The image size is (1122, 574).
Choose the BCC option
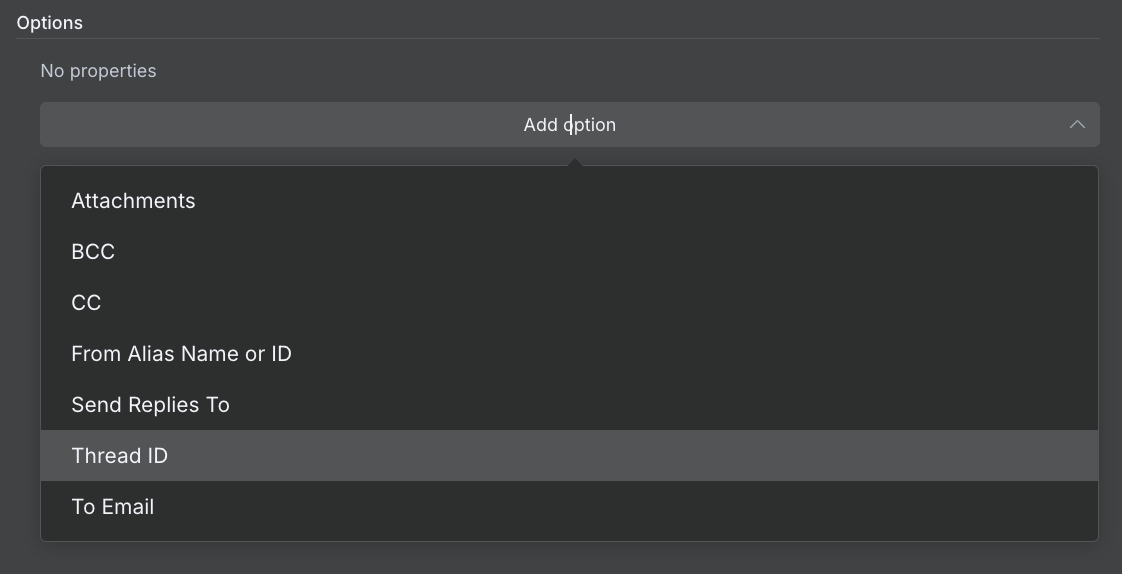pos(93,252)
